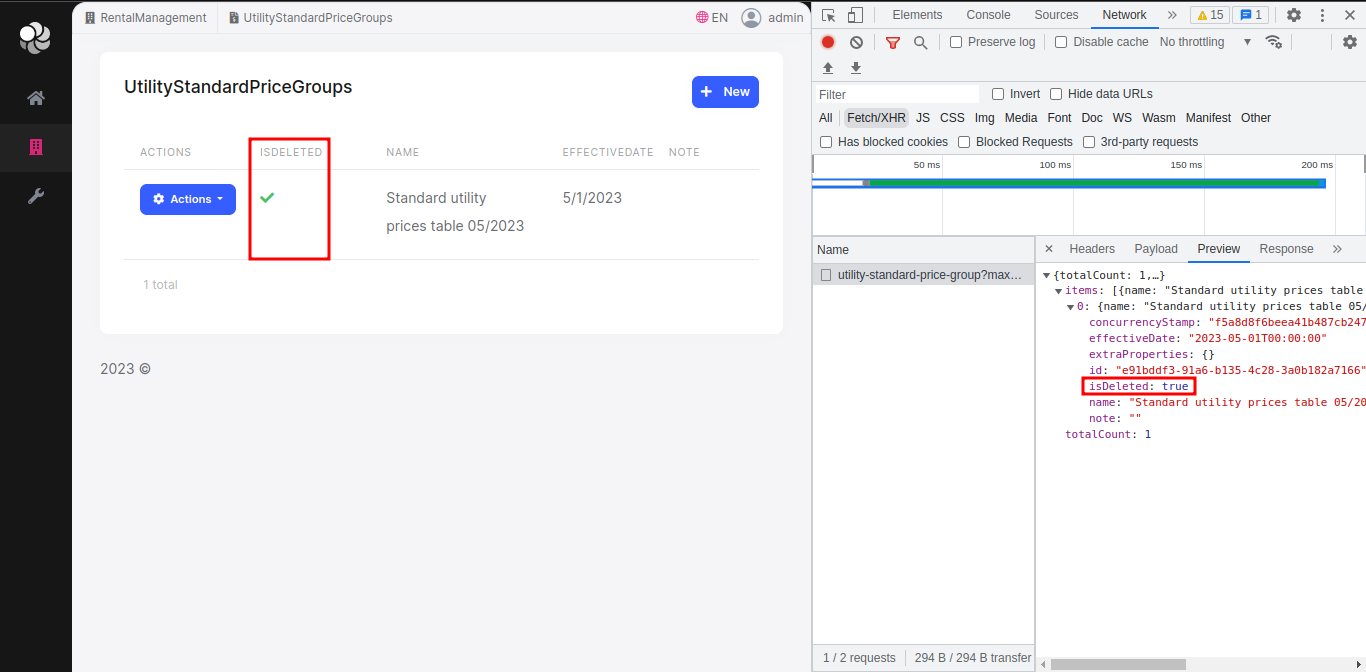The image size is (1366, 672).
Task: Select the pink building icon in sidebar
Action: [35, 147]
